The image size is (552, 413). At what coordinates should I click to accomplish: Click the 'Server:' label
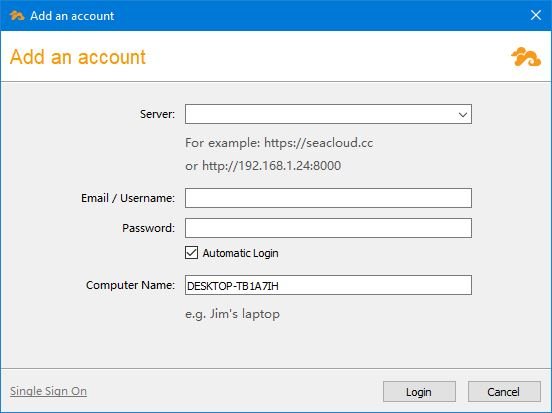tap(157, 114)
